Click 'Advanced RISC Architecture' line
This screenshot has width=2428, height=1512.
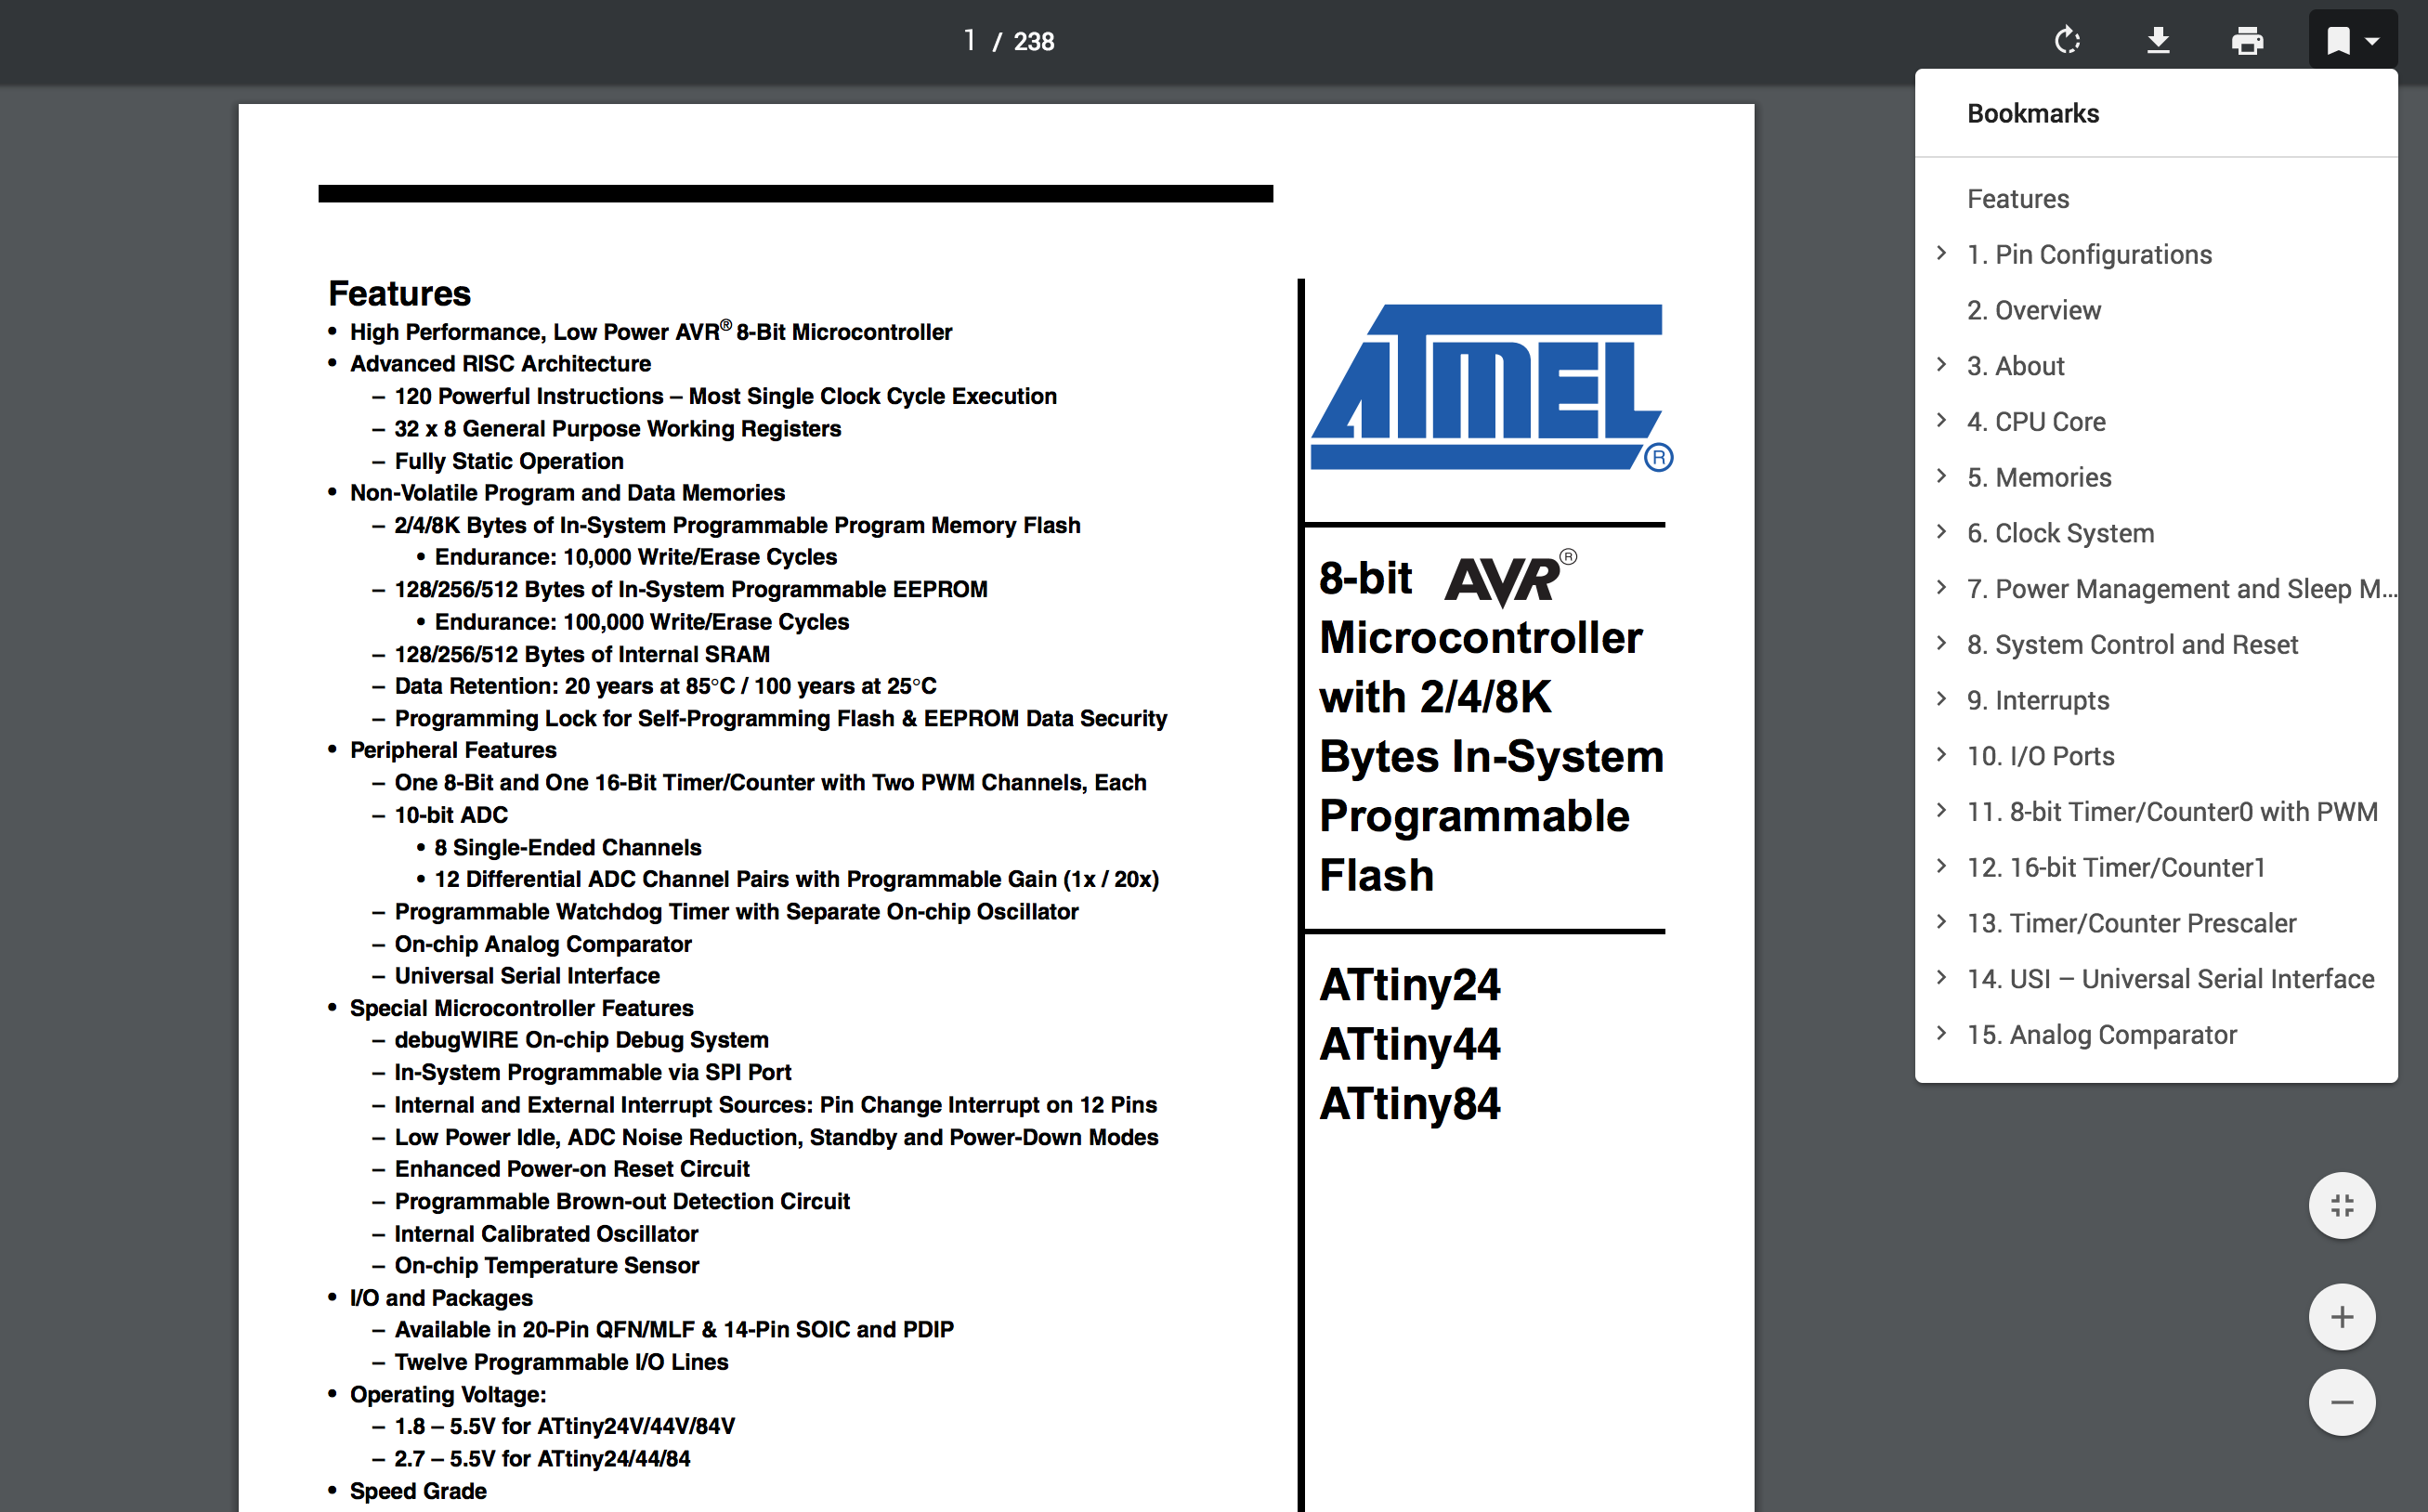click(500, 364)
